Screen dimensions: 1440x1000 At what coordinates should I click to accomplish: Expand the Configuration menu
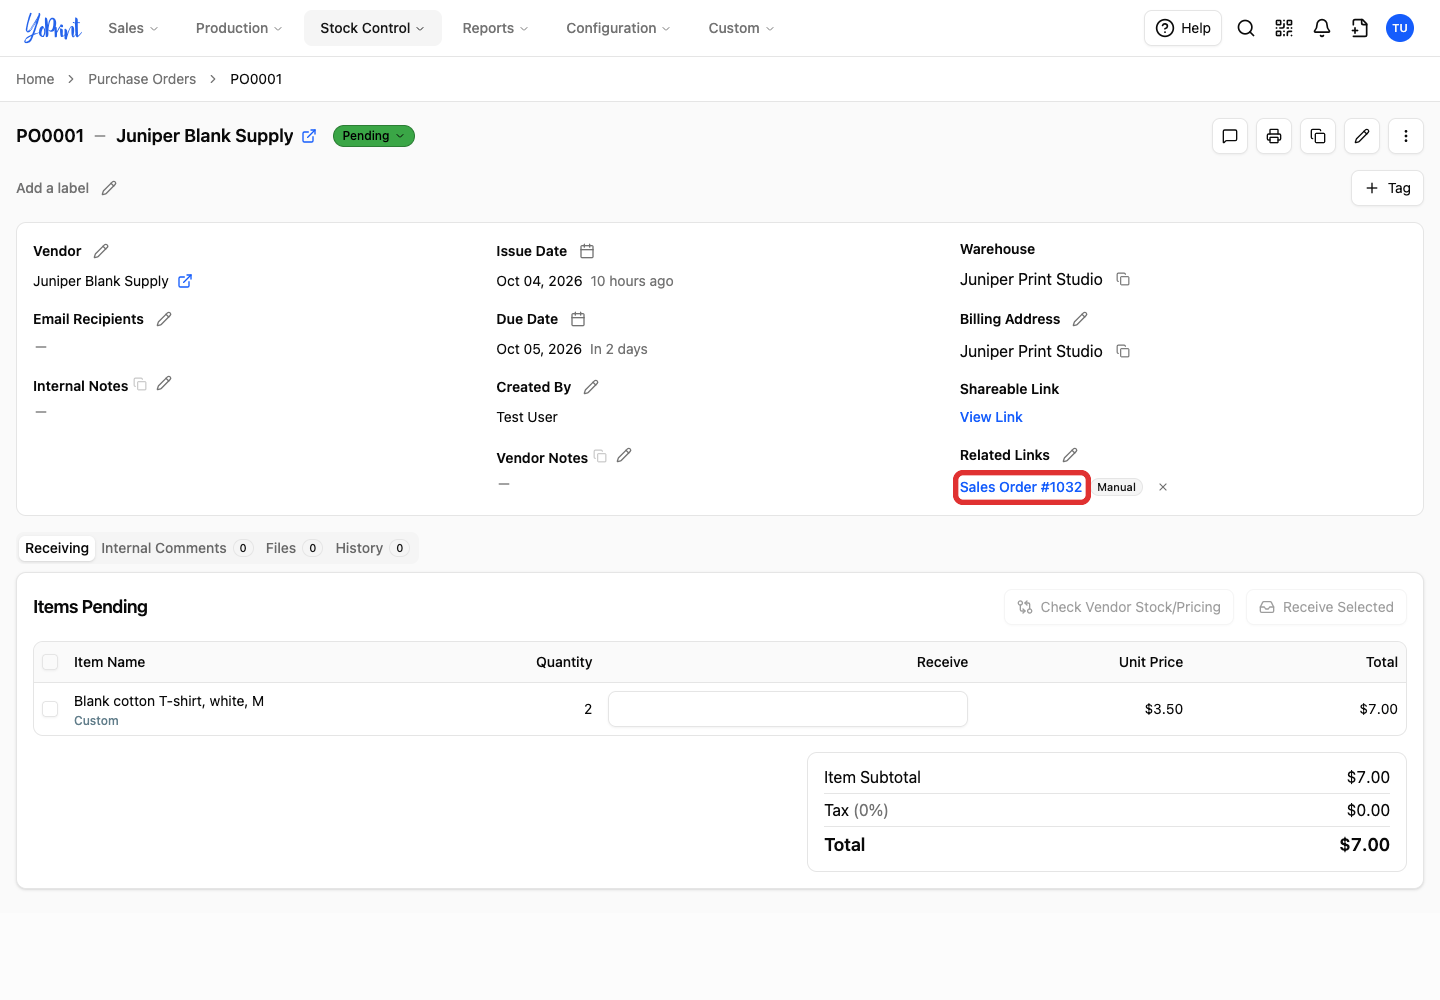click(x=618, y=28)
